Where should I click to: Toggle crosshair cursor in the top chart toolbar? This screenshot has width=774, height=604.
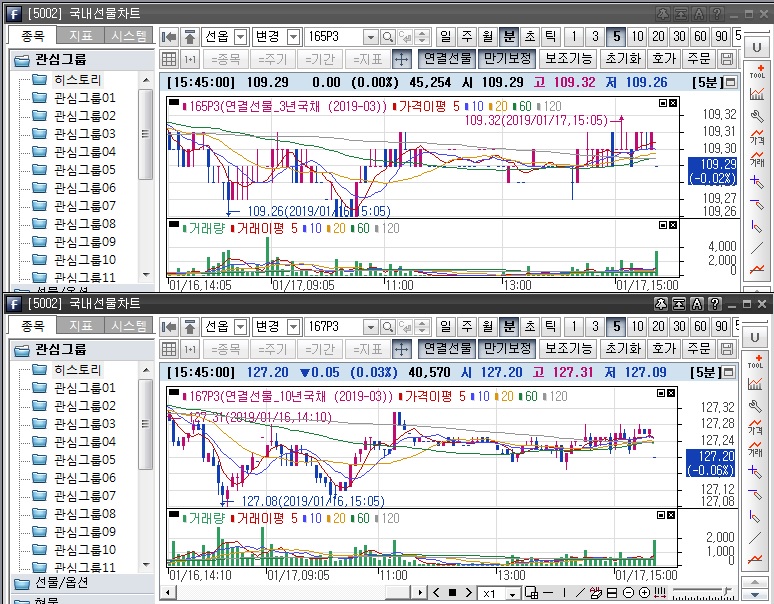coord(401,59)
